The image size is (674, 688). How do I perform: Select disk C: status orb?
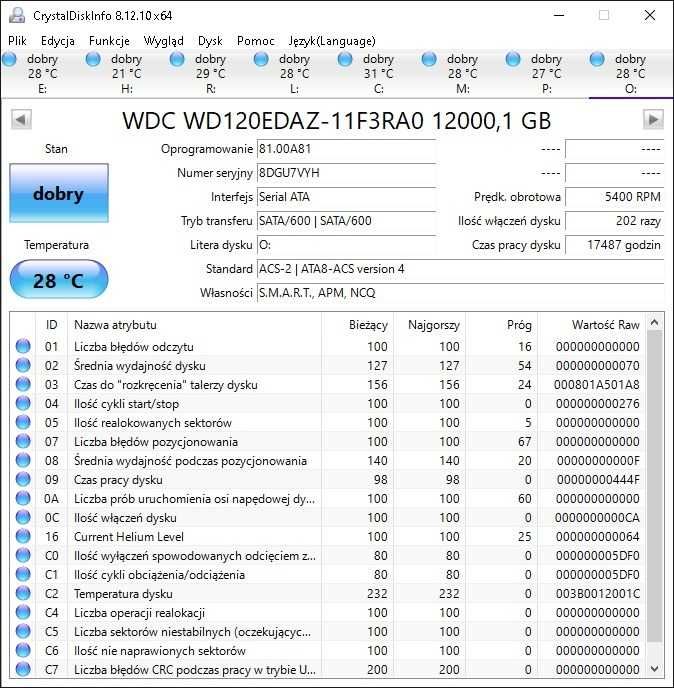(x=345, y=59)
